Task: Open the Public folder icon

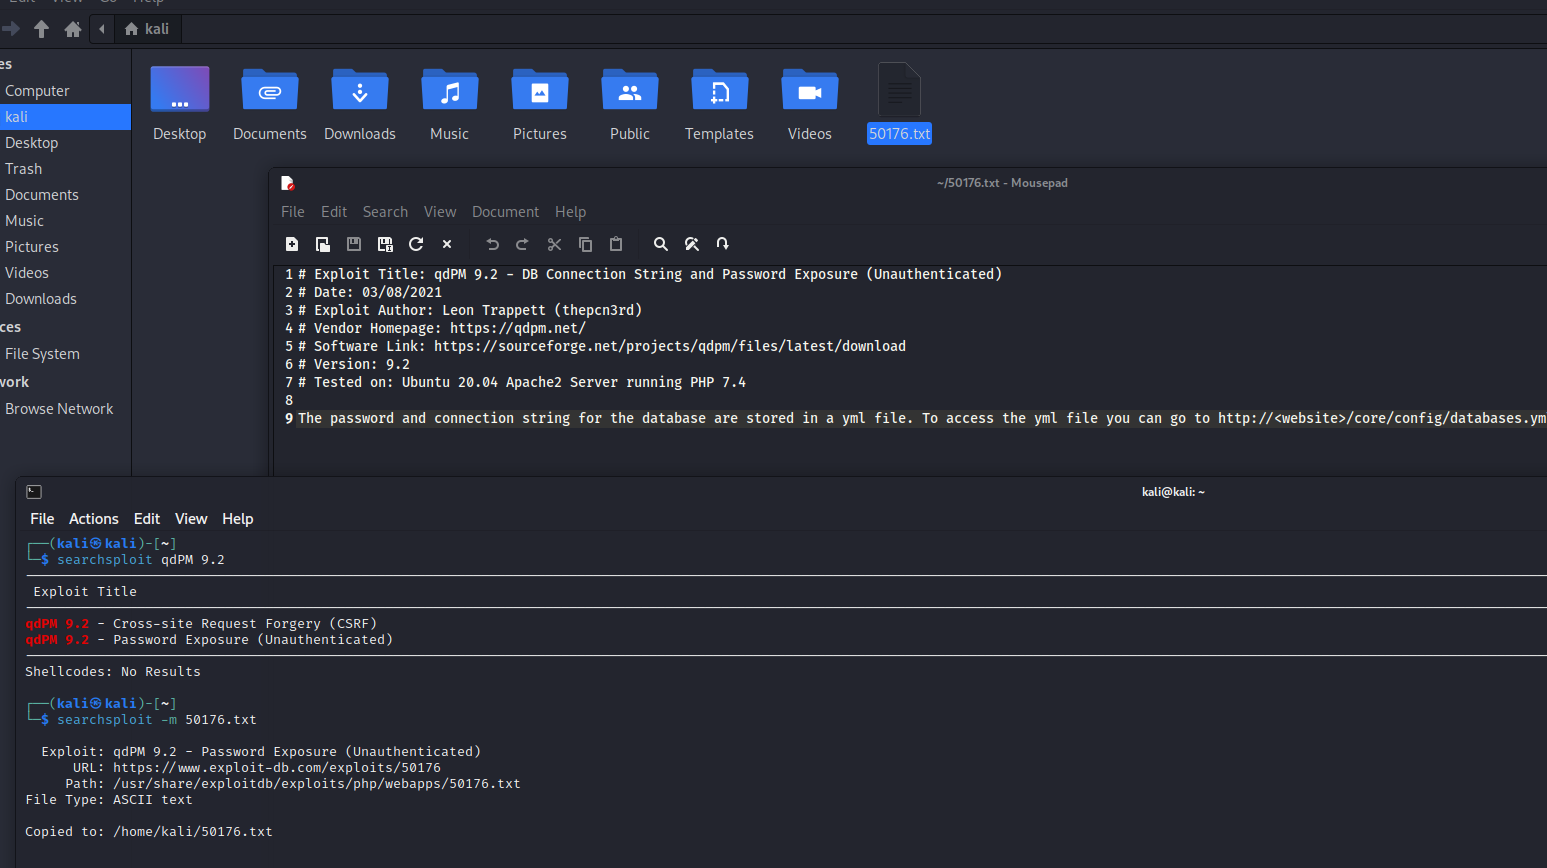Action: (x=630, y=90)
